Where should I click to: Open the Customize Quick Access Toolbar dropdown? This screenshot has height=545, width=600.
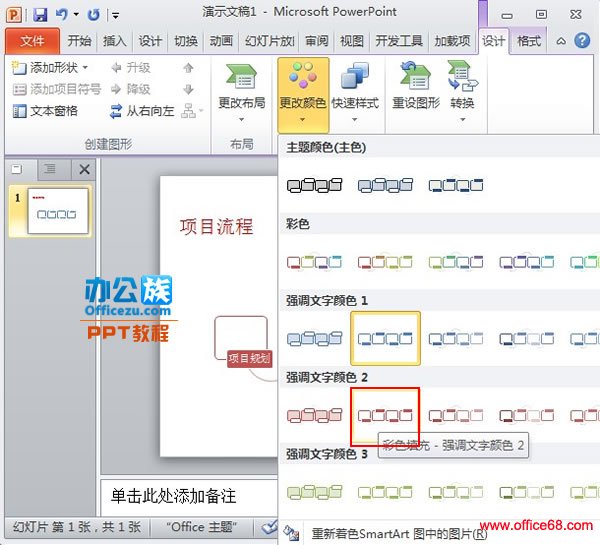coord(115,15)
